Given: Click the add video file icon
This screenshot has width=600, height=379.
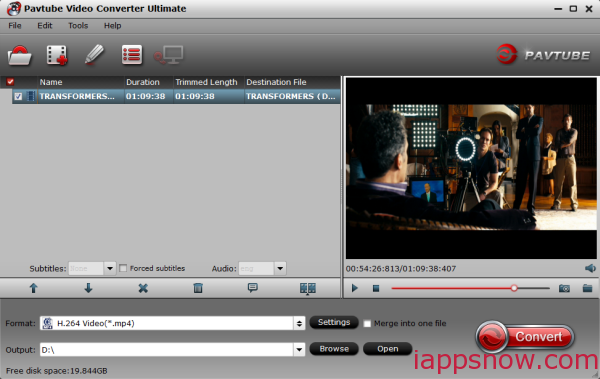Looking at the screenshot, I should click(x=57, y=55).
